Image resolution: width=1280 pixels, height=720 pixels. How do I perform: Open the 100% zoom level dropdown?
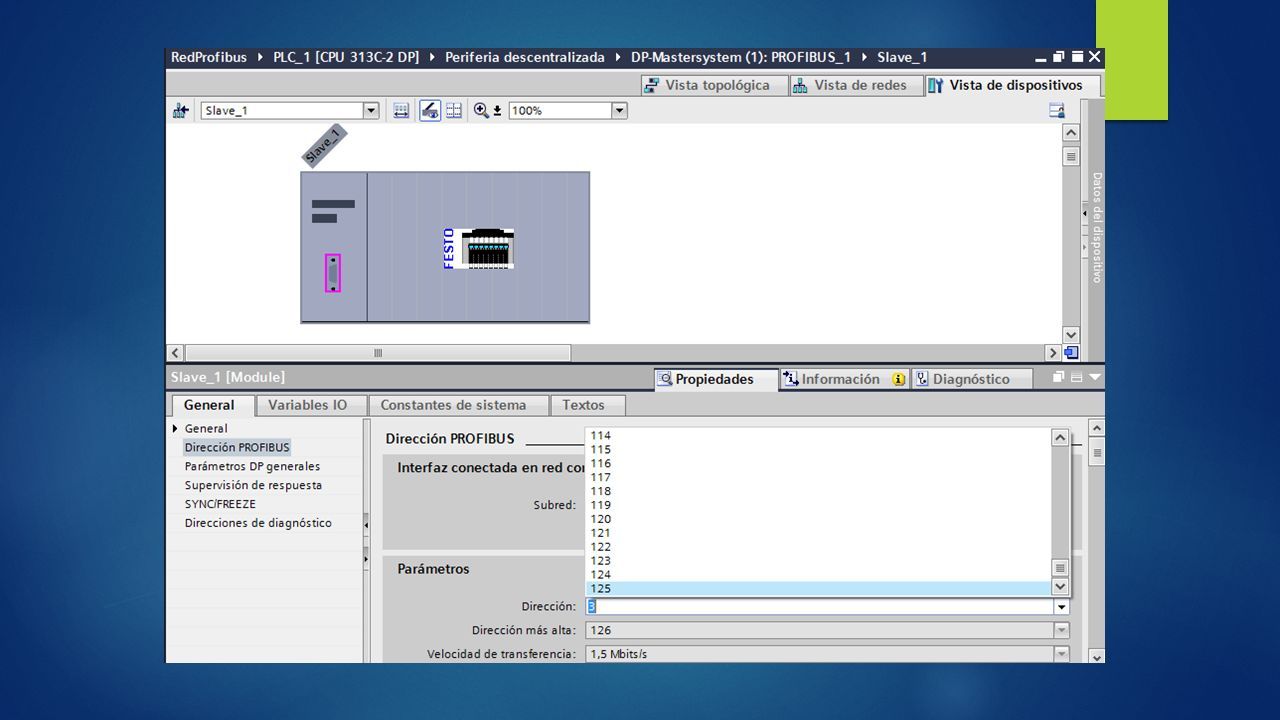619,111
